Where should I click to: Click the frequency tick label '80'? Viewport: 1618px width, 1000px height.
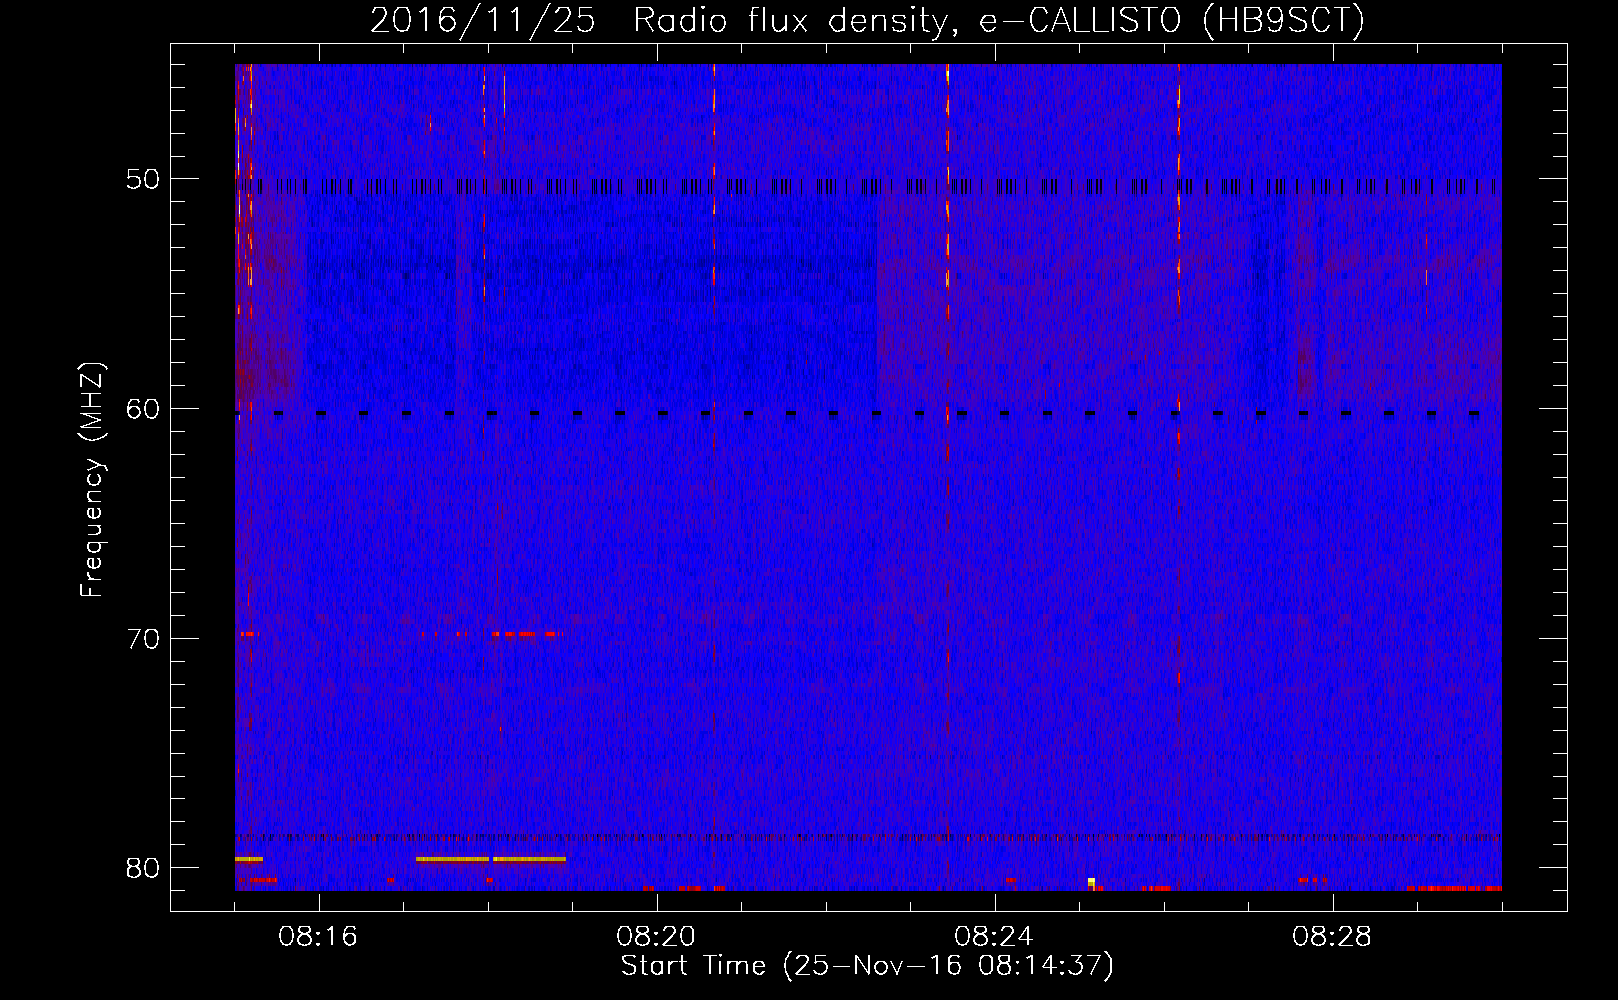coord(143,868)
